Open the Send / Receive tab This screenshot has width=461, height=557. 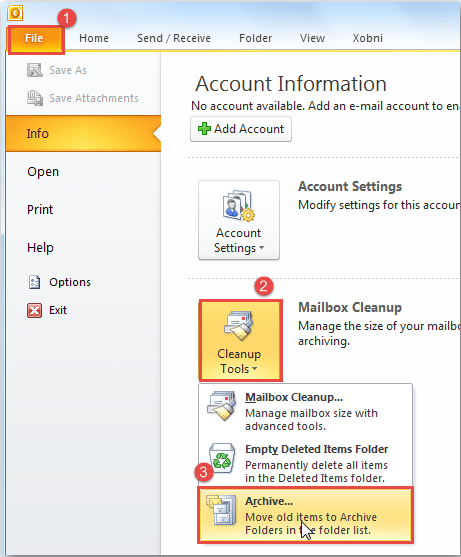tap(174, 38)
